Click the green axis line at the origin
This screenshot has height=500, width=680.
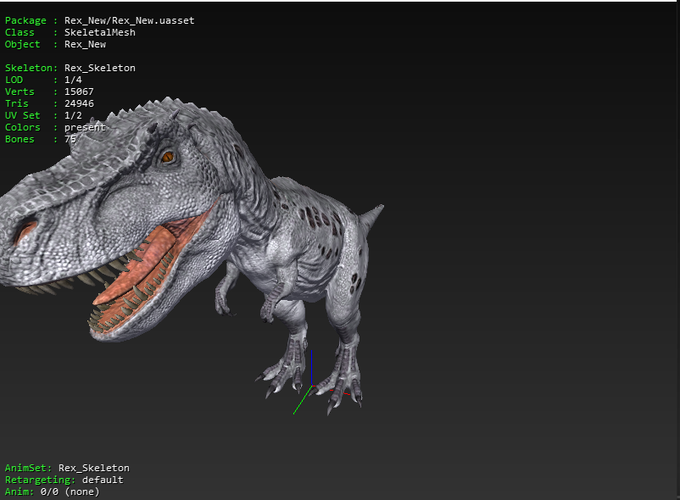[302, 400]
